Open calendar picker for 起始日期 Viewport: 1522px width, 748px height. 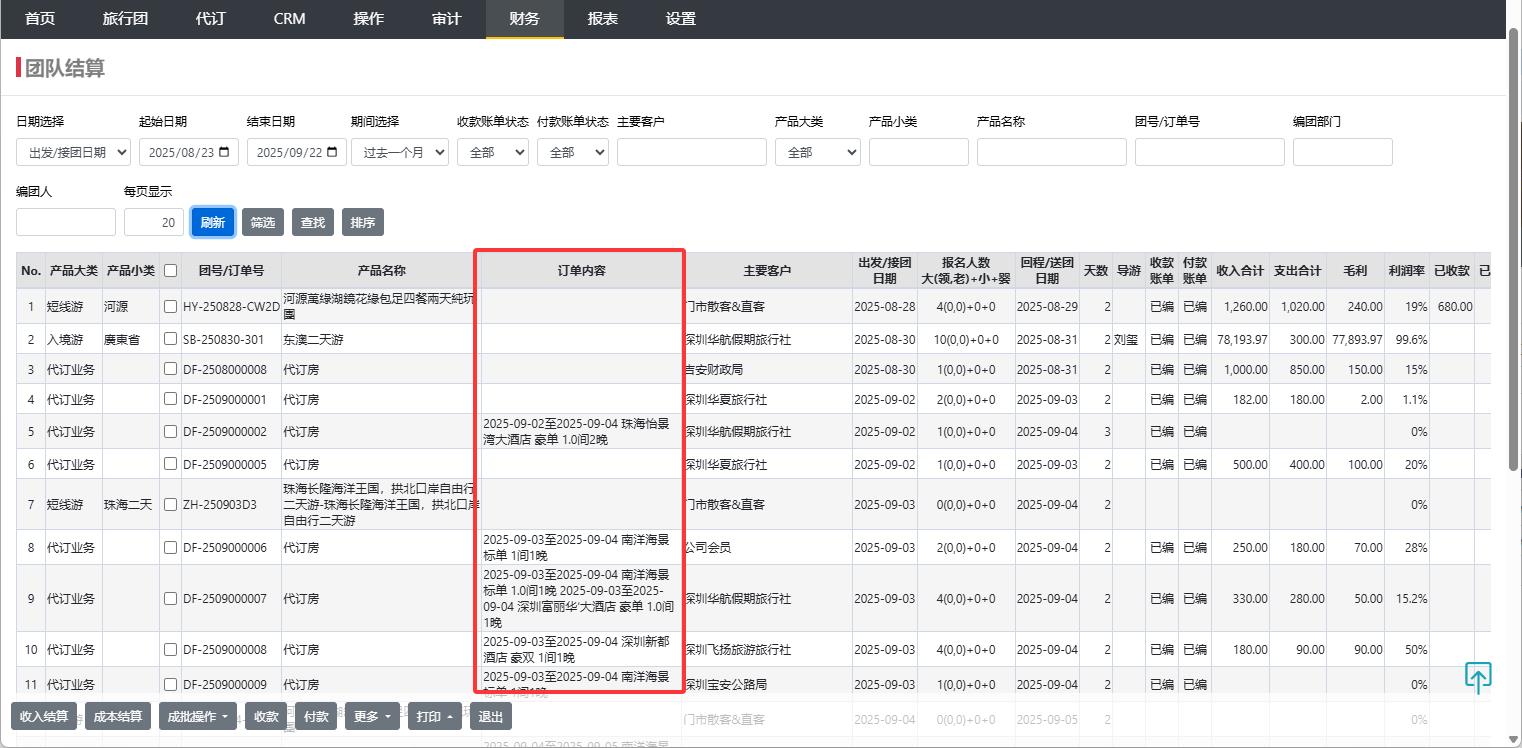pos(223,152)
